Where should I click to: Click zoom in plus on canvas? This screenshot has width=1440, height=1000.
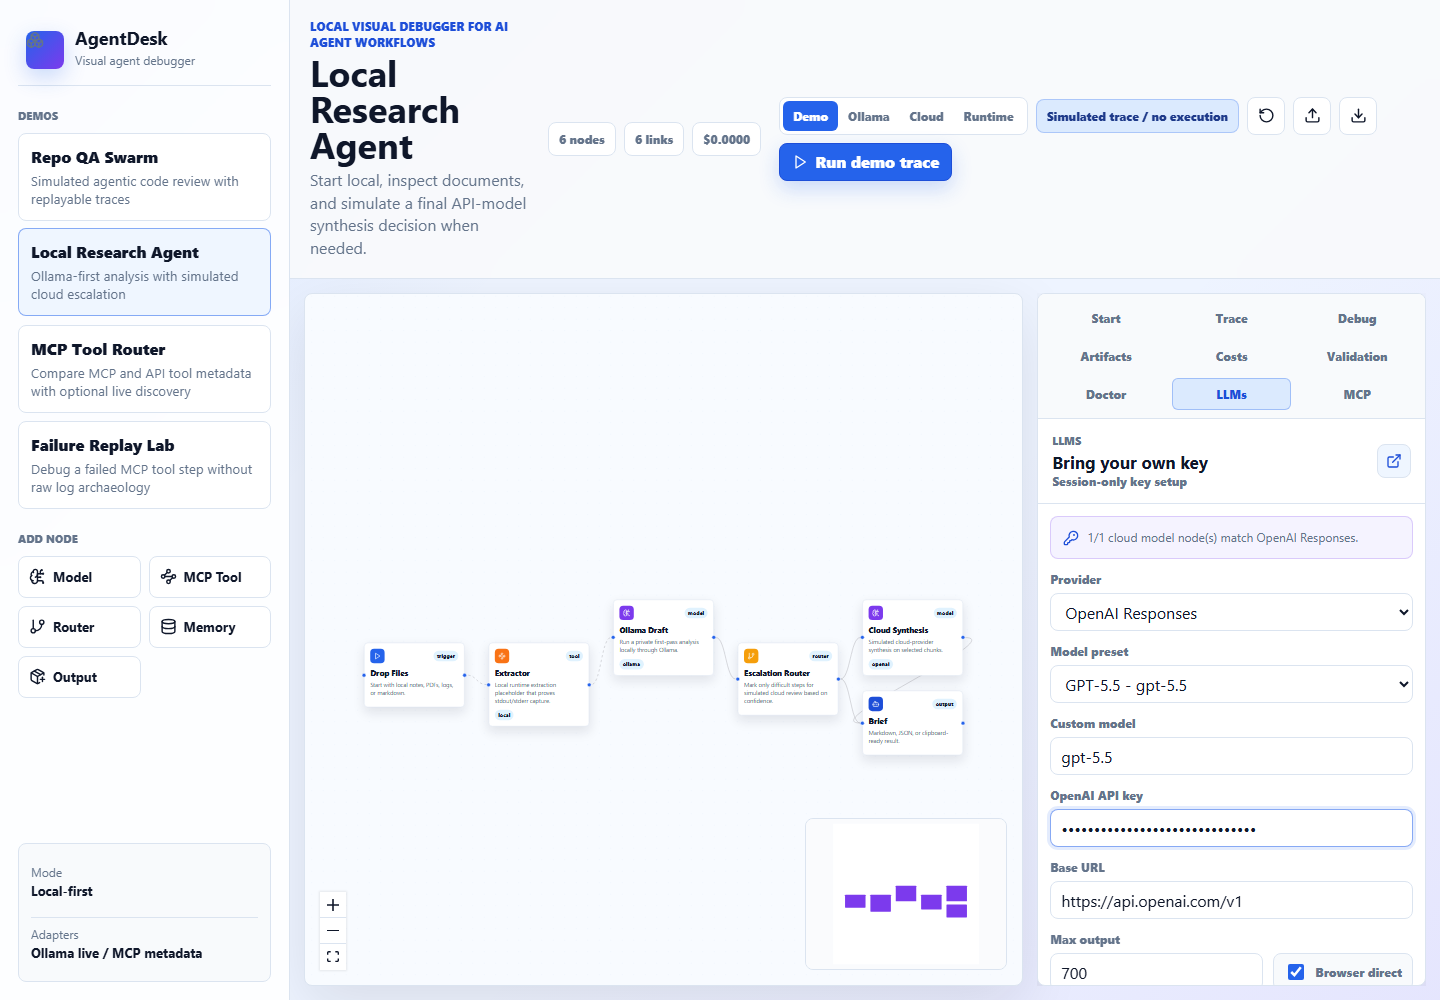333,905
